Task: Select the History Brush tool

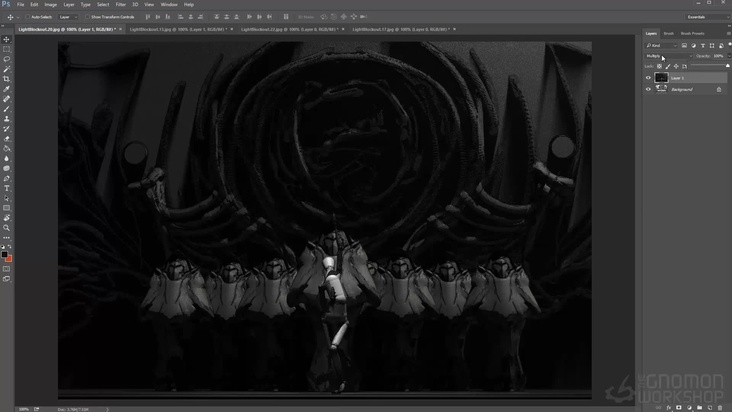Action: click(x=7, y=129)
